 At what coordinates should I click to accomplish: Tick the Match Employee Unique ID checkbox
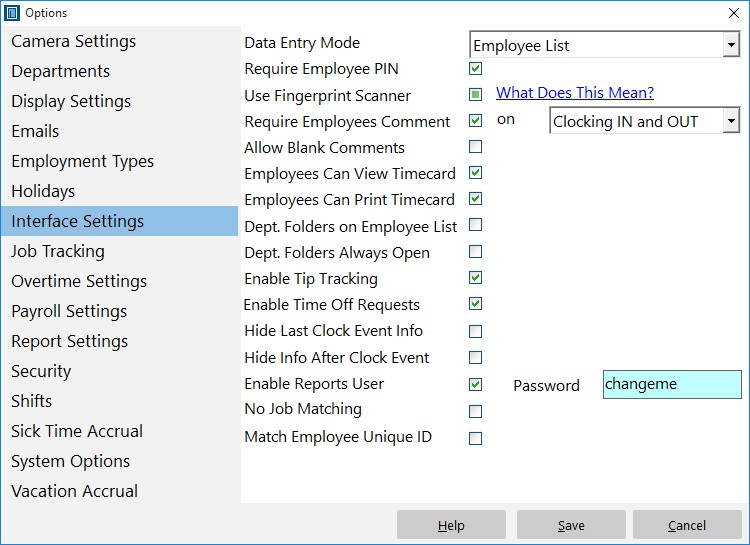click(x=475, y=437)
